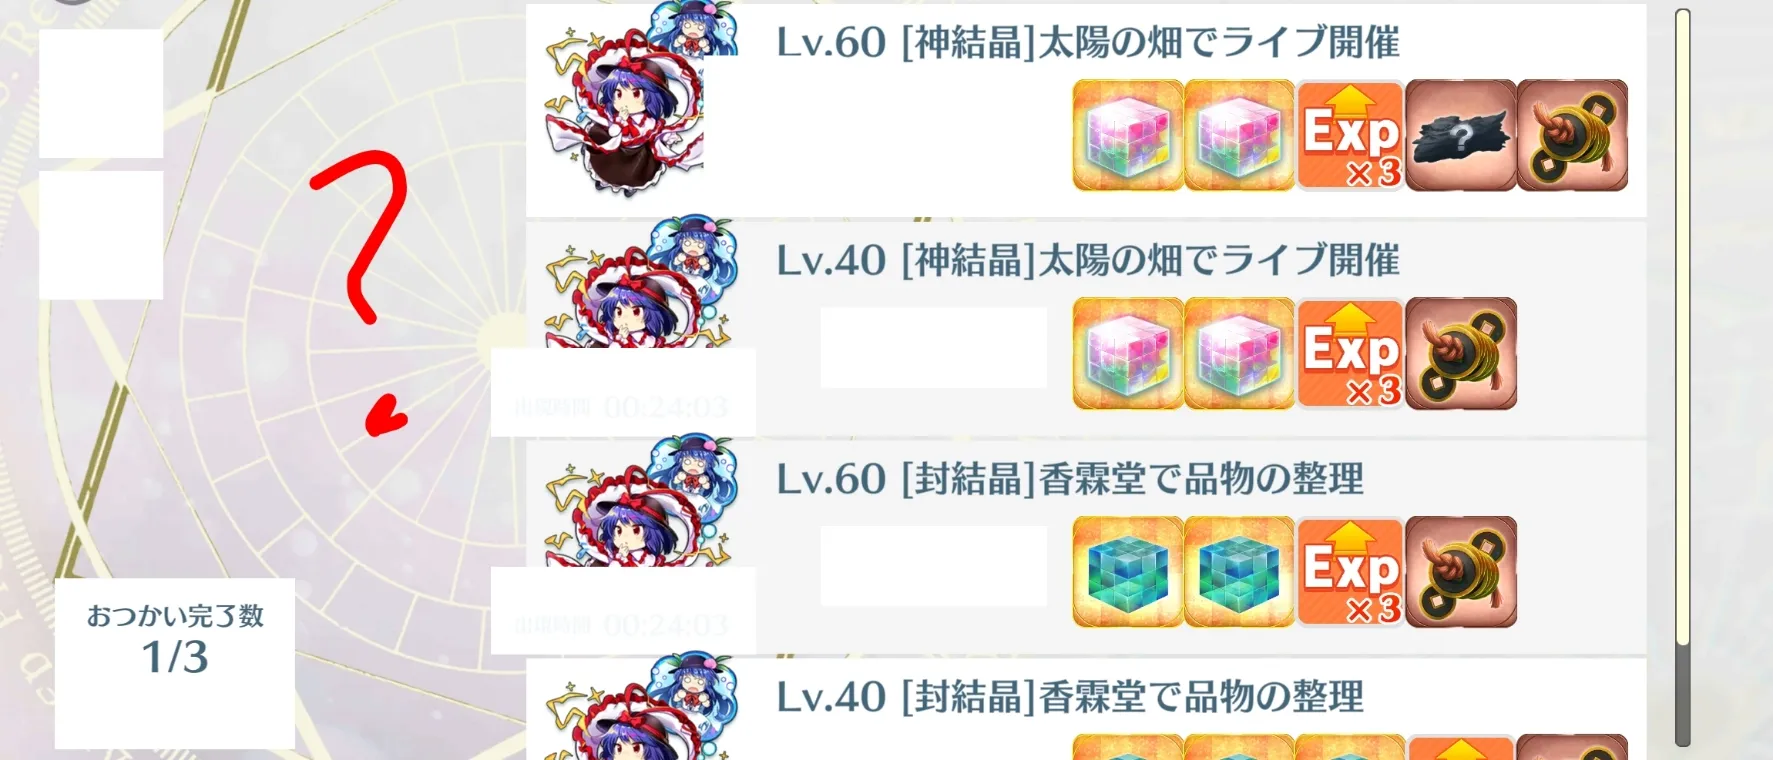Tap the coin string icon in Lv.60 封結晶 row
Screen dimensions: 1773x760
(1461, 571)
